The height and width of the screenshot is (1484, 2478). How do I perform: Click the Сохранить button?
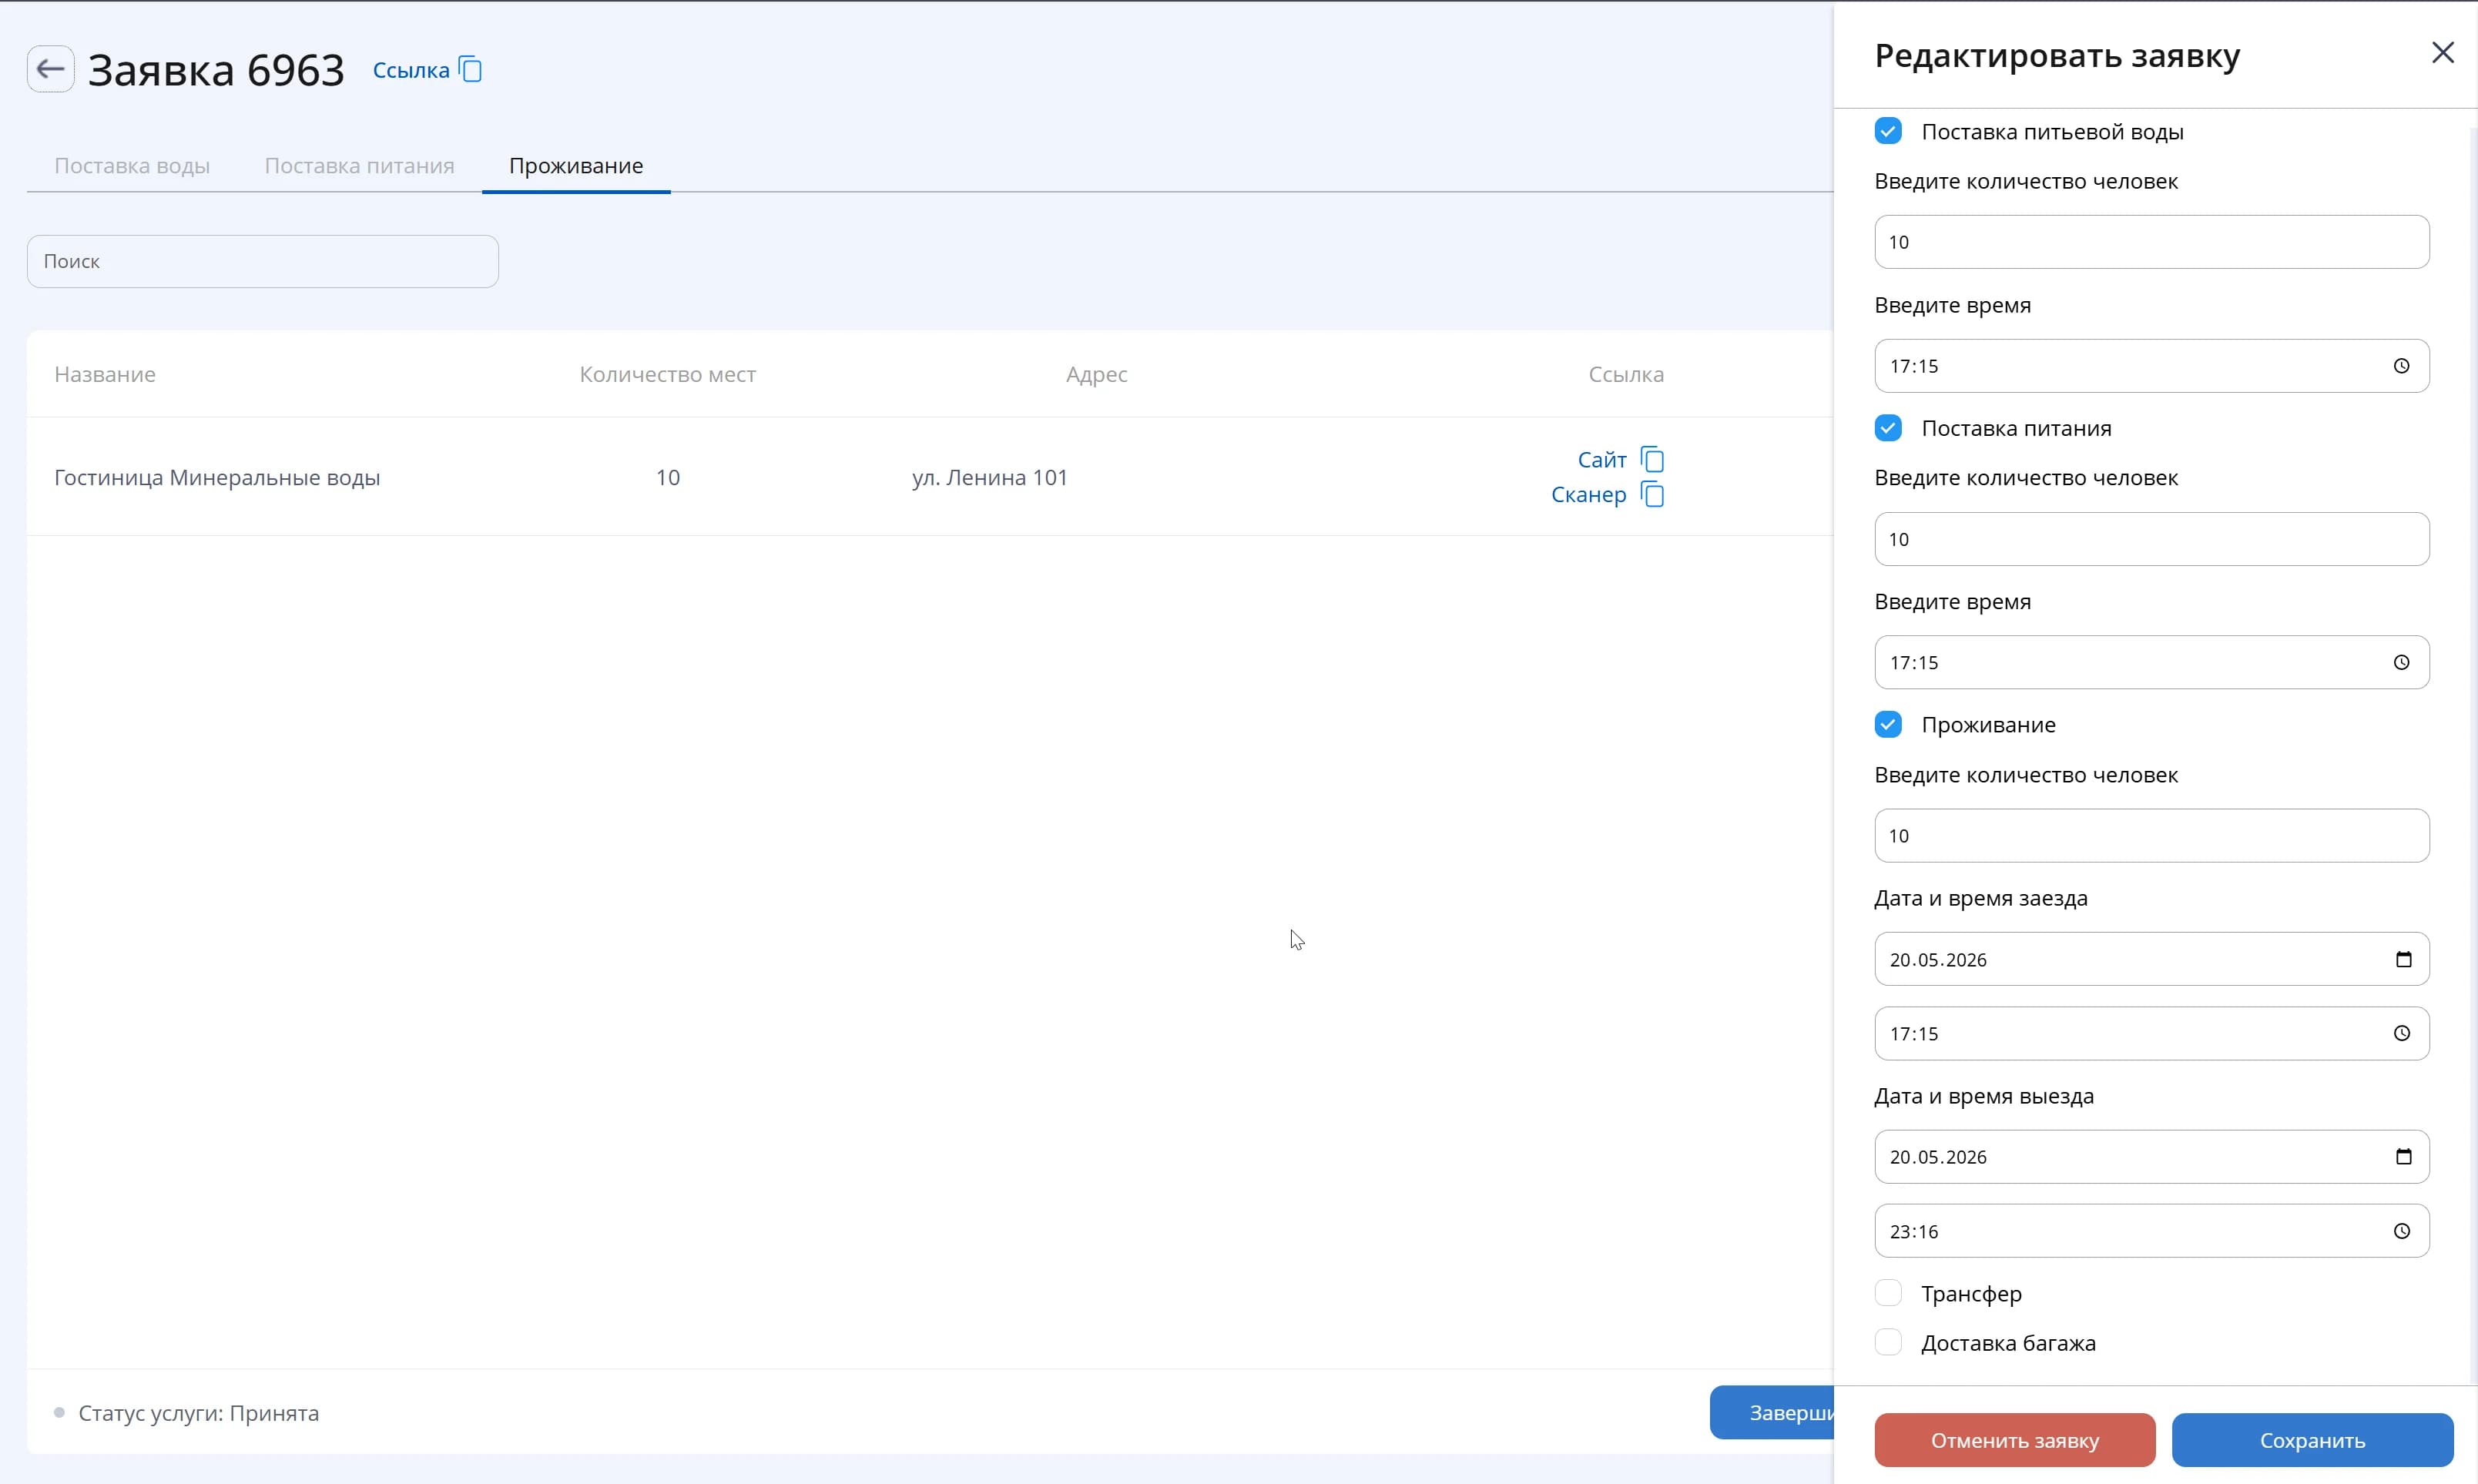click(2312, 1440)
